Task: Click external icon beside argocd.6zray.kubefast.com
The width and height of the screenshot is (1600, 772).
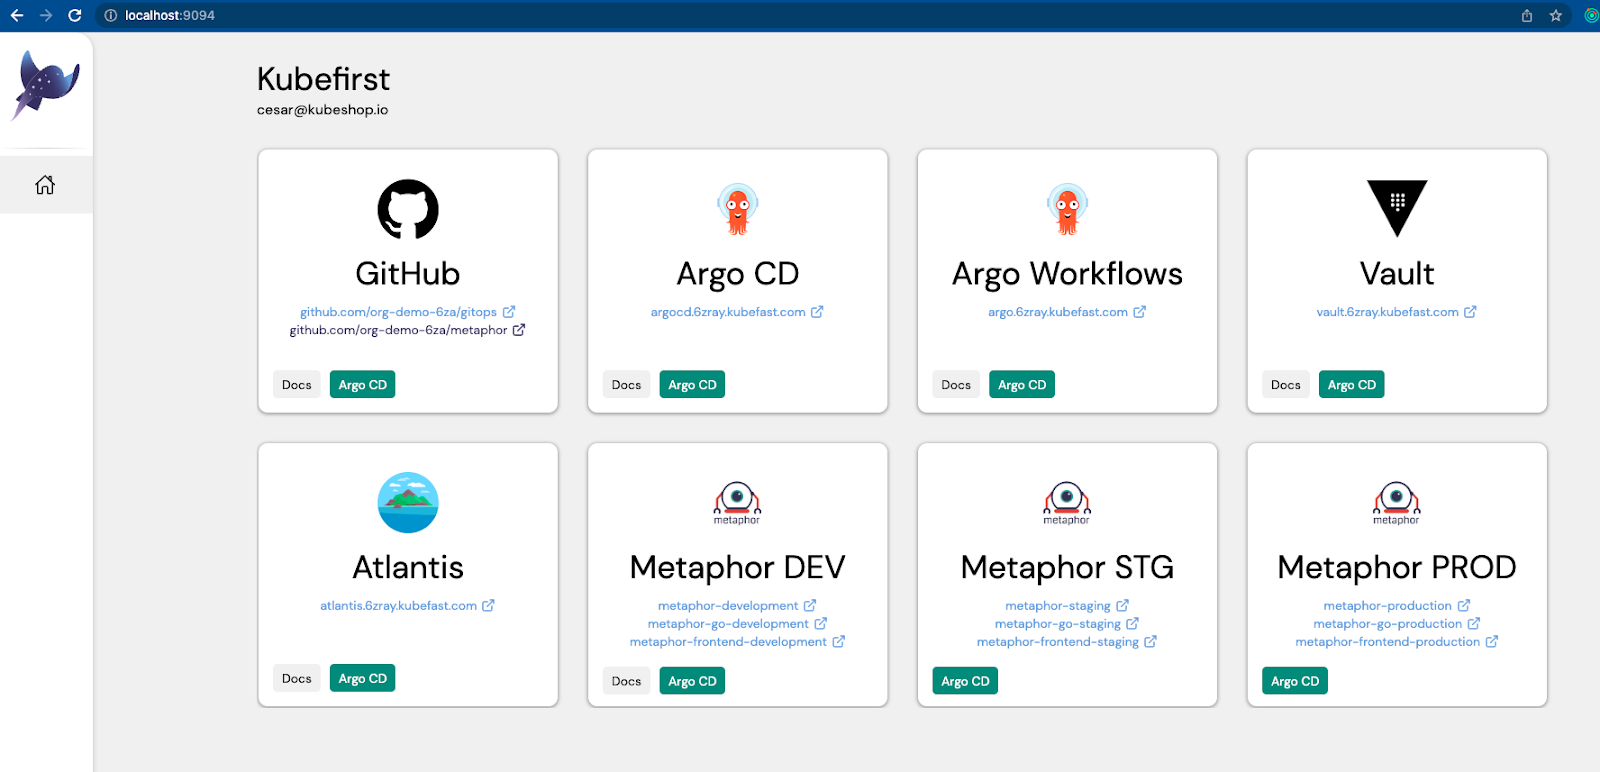Action: point(817,312)
